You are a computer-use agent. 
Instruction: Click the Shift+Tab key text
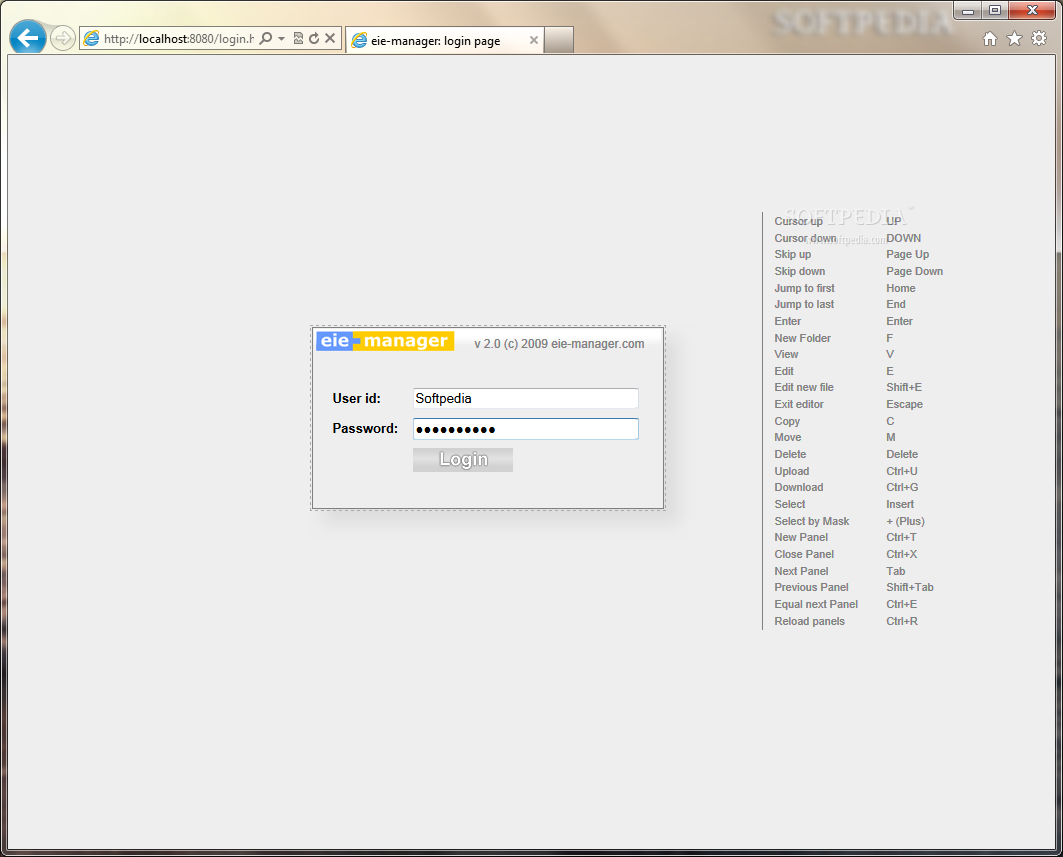(910, 587)
